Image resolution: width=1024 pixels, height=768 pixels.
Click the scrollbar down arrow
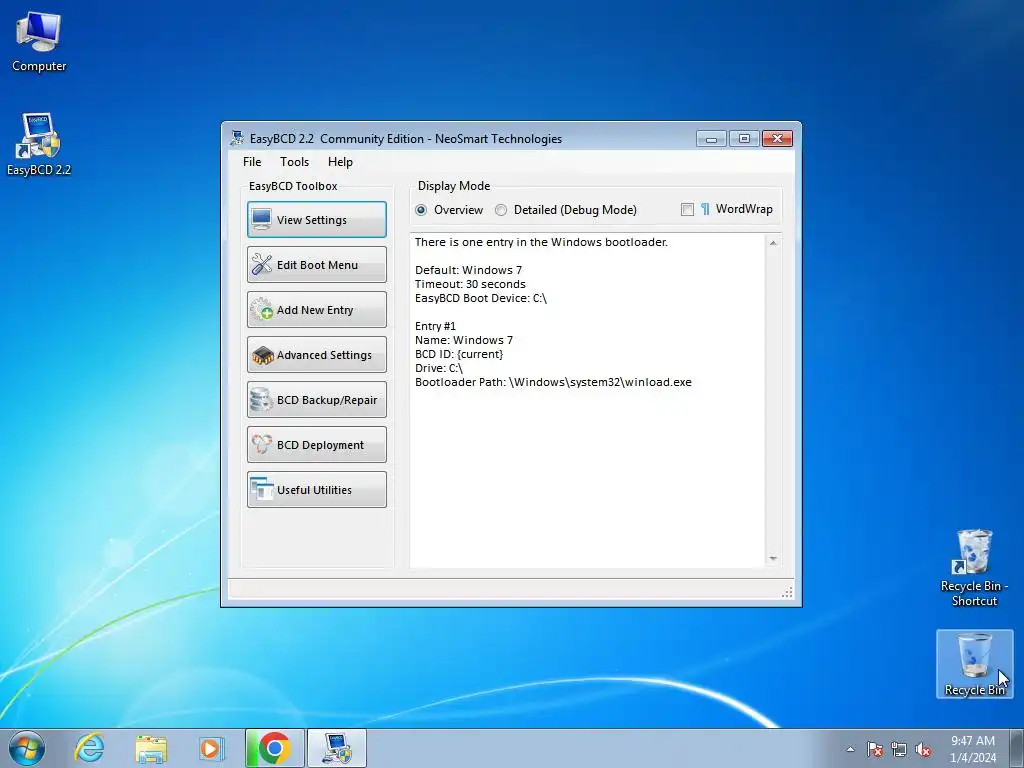tap(773, 558)
